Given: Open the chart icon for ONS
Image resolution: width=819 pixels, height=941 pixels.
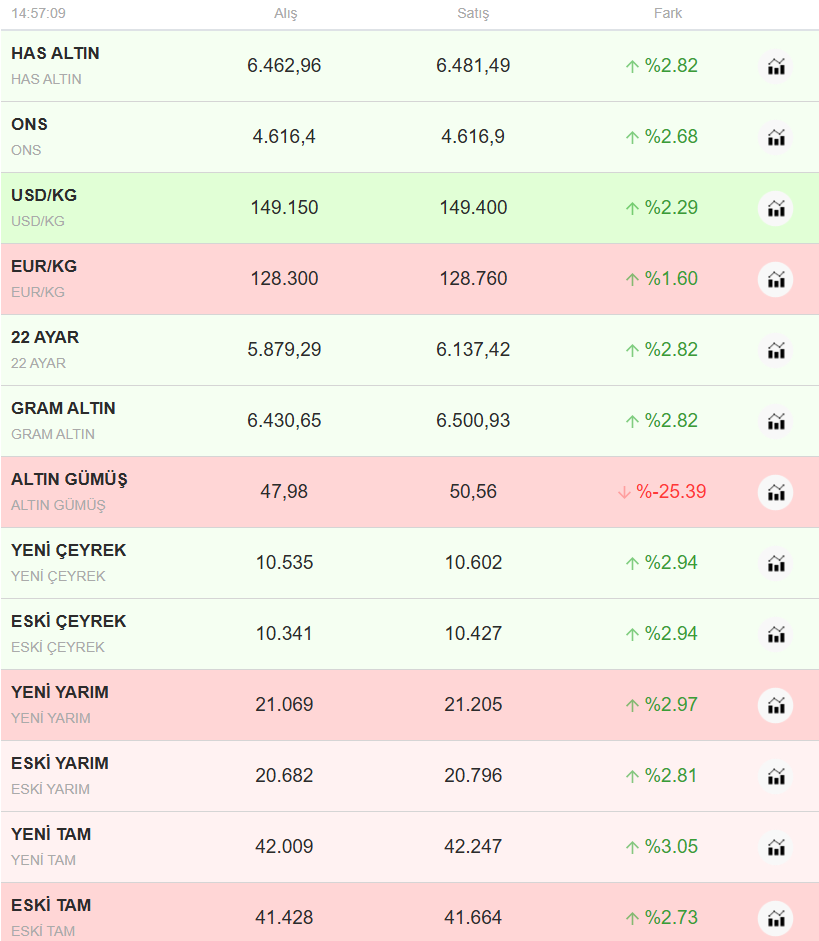Looking at the screenshot, I should coord(775,138).
